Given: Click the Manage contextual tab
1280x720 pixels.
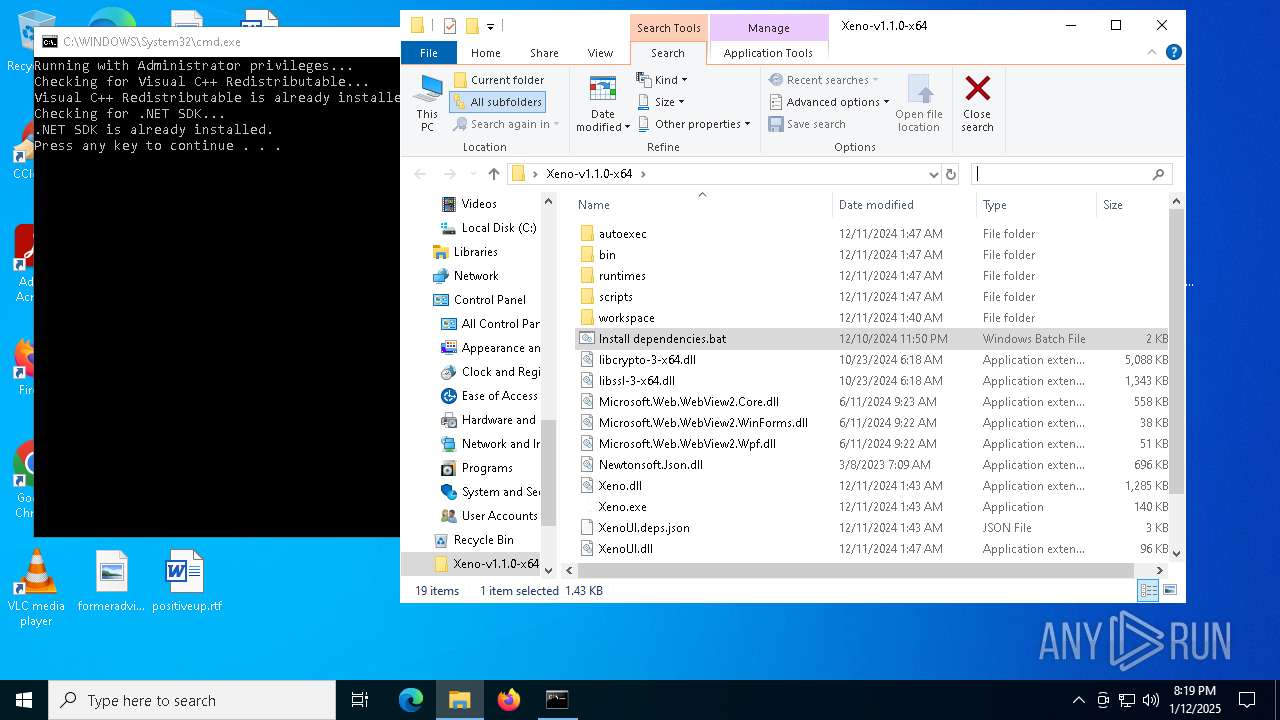Looking at the screenshot, I should (x=768, y=28).
